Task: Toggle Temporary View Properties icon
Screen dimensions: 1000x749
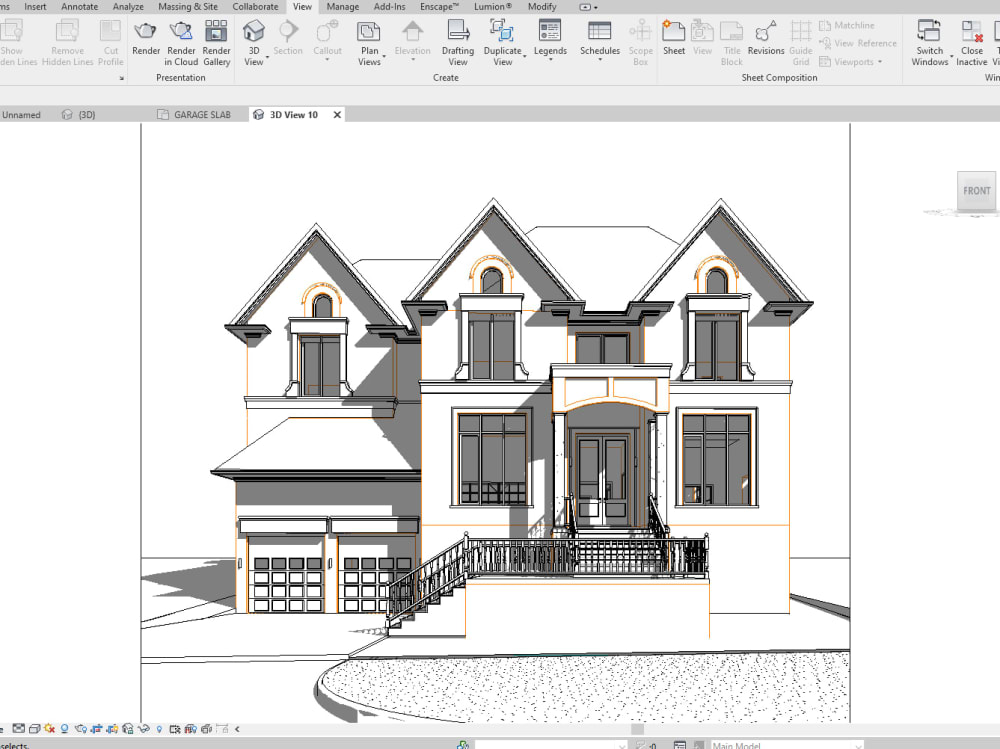Action: 175,729
